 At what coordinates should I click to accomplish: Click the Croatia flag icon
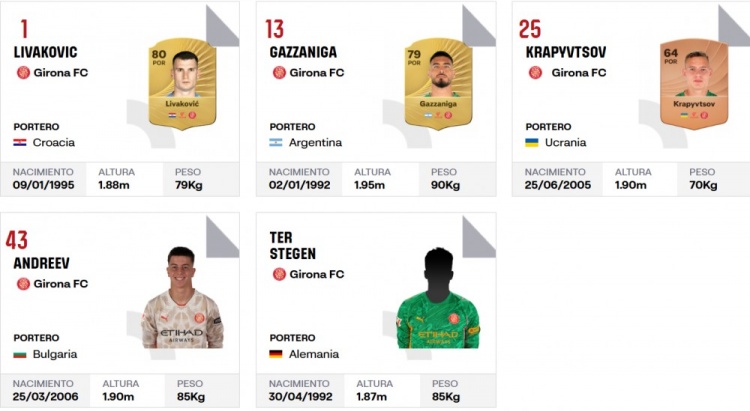[x=20, y=142]
